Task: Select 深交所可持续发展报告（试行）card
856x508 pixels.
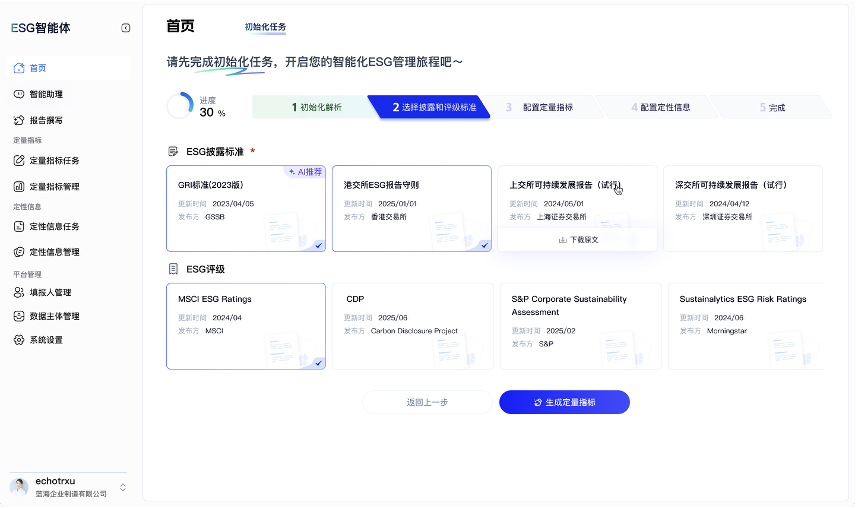Action: [742, 208]
